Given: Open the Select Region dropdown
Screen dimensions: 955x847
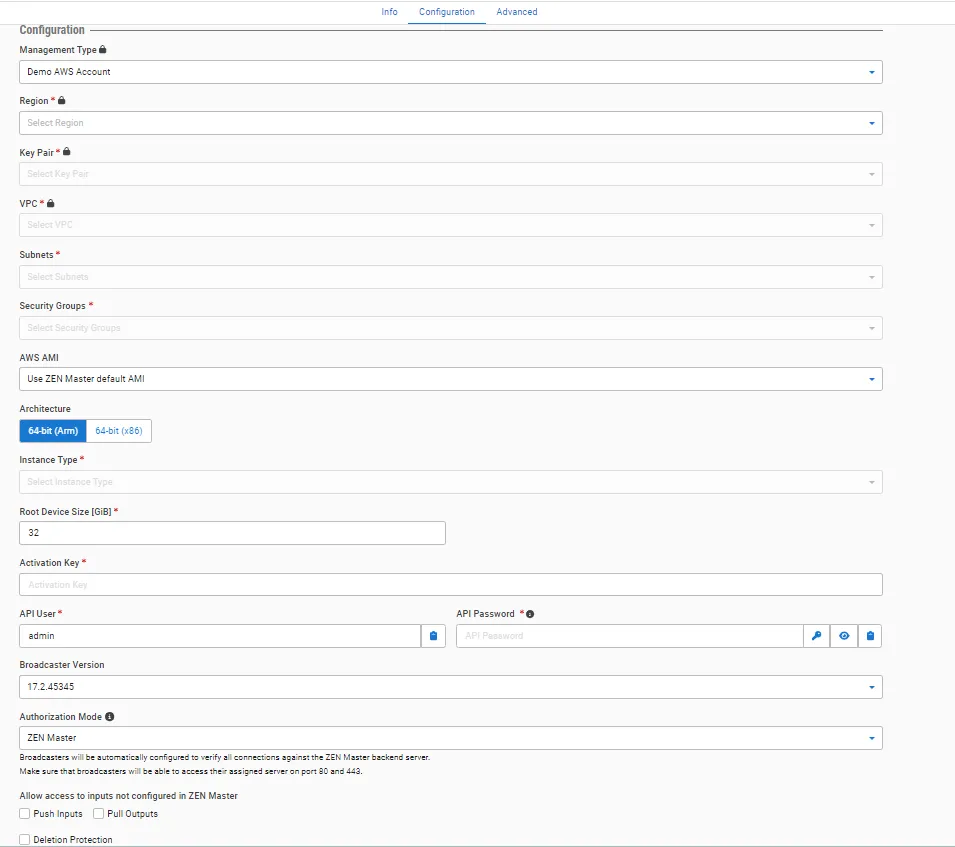Looking at the screenshot, I should [x=451, y=123].
